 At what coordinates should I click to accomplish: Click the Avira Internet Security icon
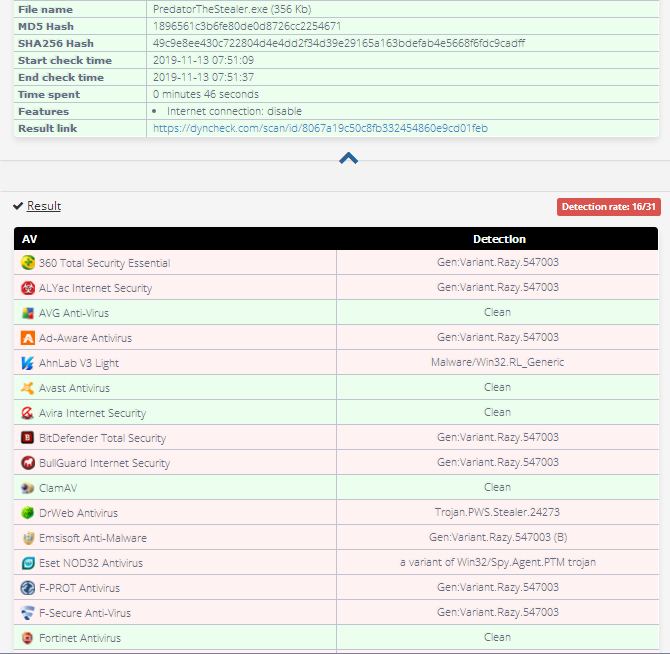click(28, 413)
